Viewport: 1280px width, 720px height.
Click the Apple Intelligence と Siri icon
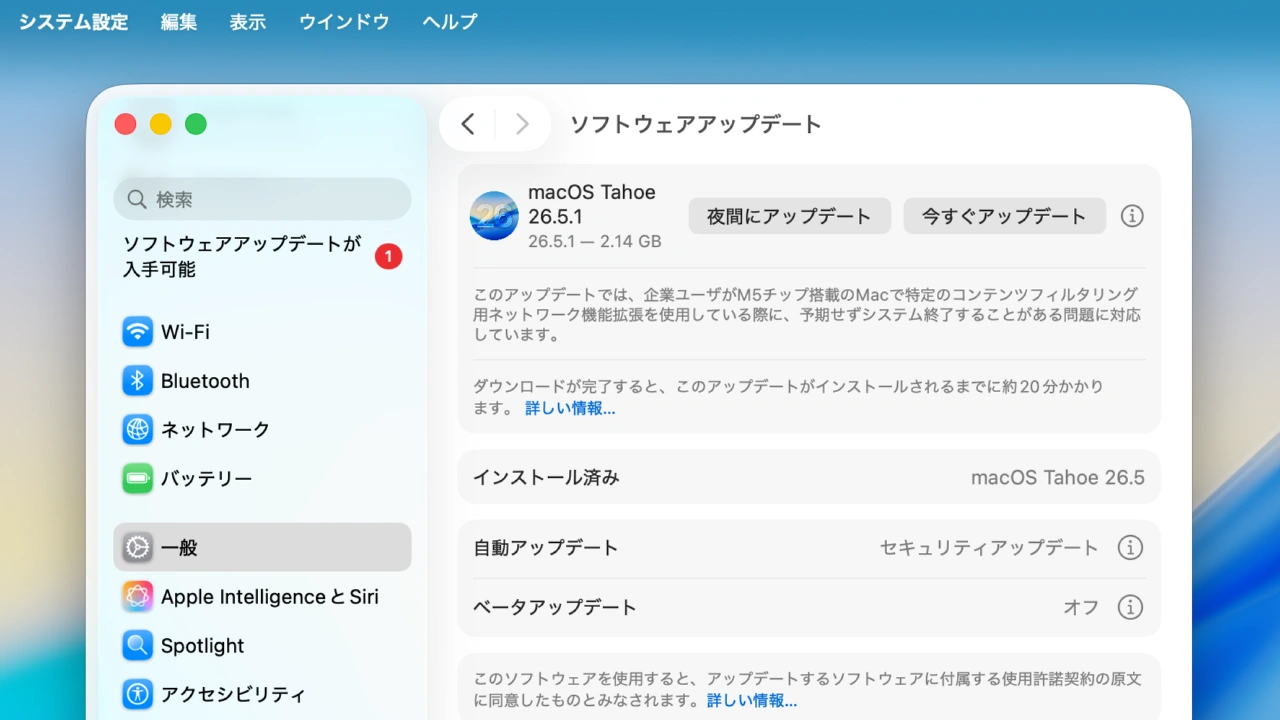138,597
